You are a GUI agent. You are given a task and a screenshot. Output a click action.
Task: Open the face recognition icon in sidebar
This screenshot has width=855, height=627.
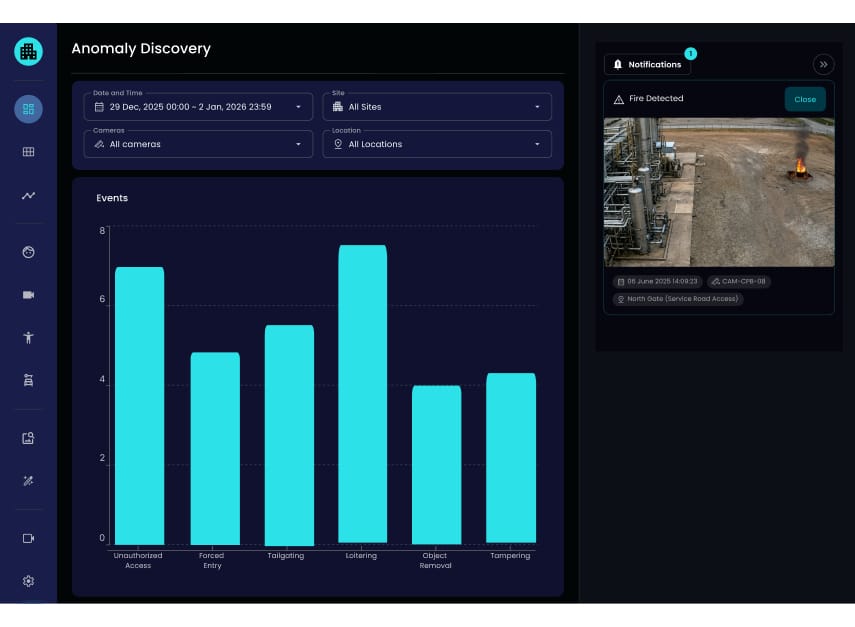pyautogui.click(x=28, y=252)
